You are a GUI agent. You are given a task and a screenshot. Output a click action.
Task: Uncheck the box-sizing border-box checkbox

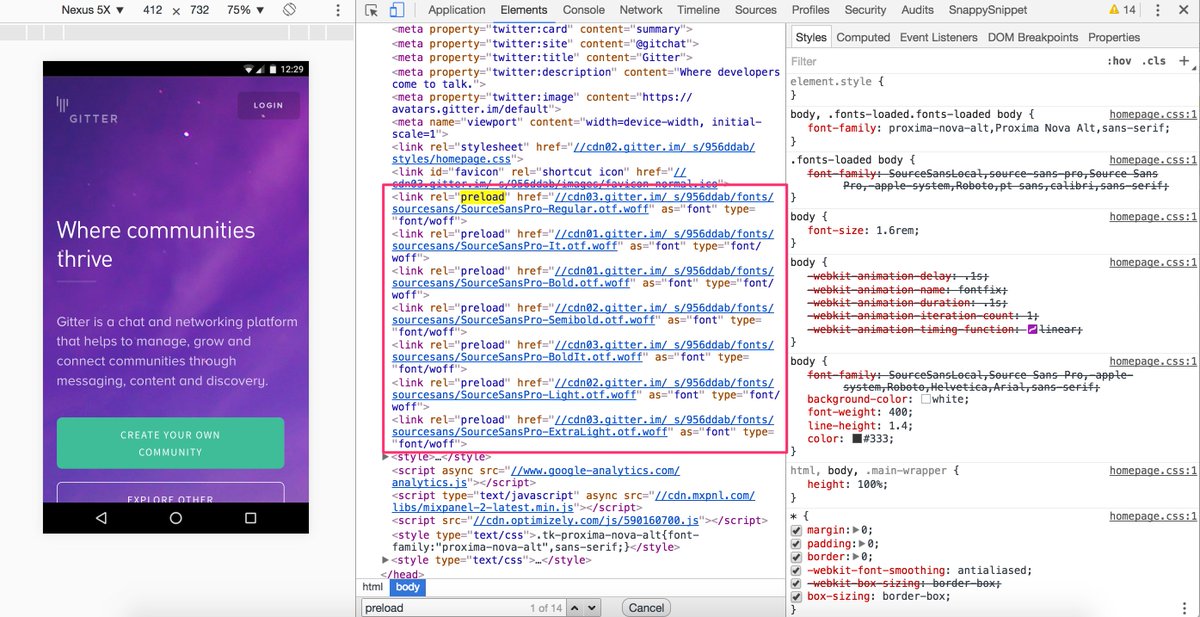797,596
